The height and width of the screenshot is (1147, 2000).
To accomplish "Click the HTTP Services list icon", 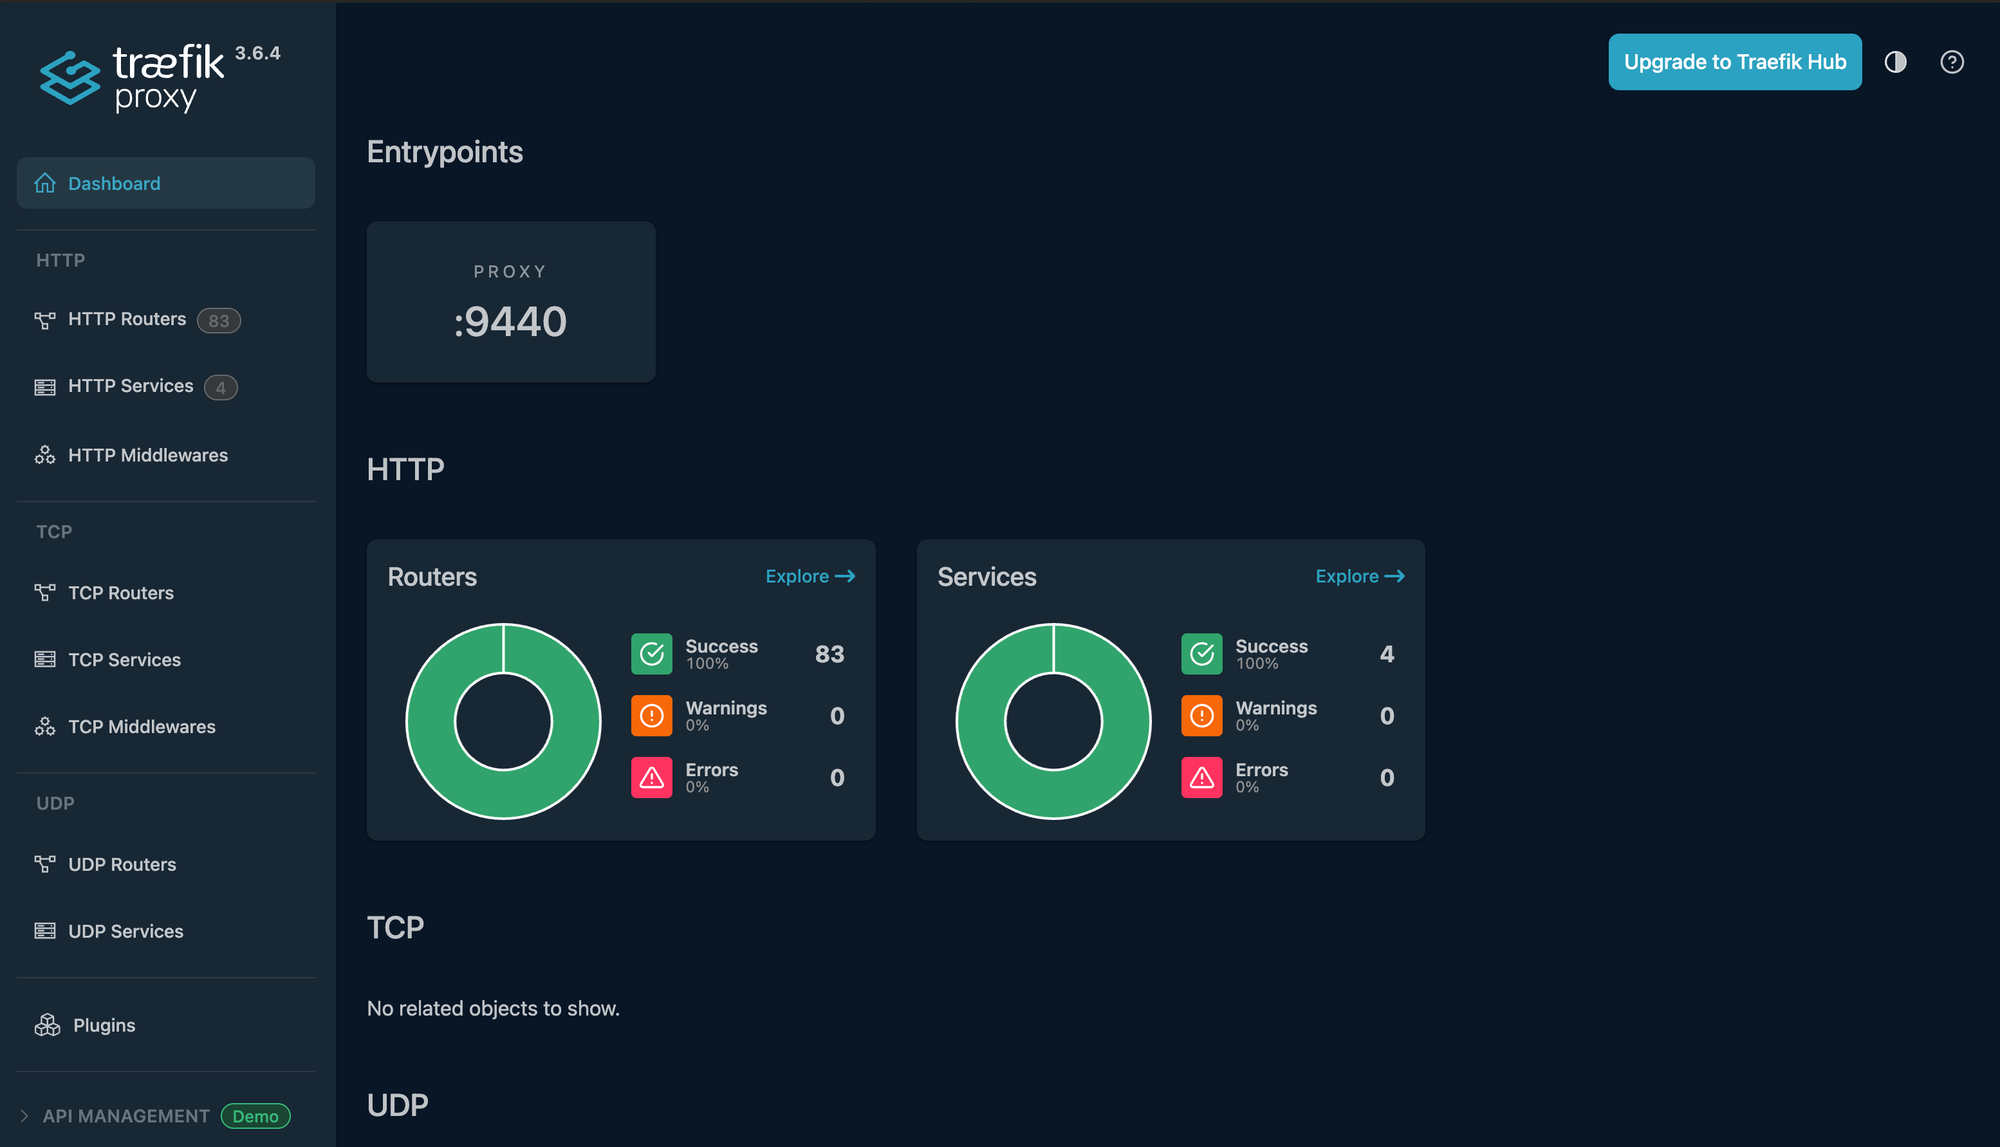I will point(45,387).
